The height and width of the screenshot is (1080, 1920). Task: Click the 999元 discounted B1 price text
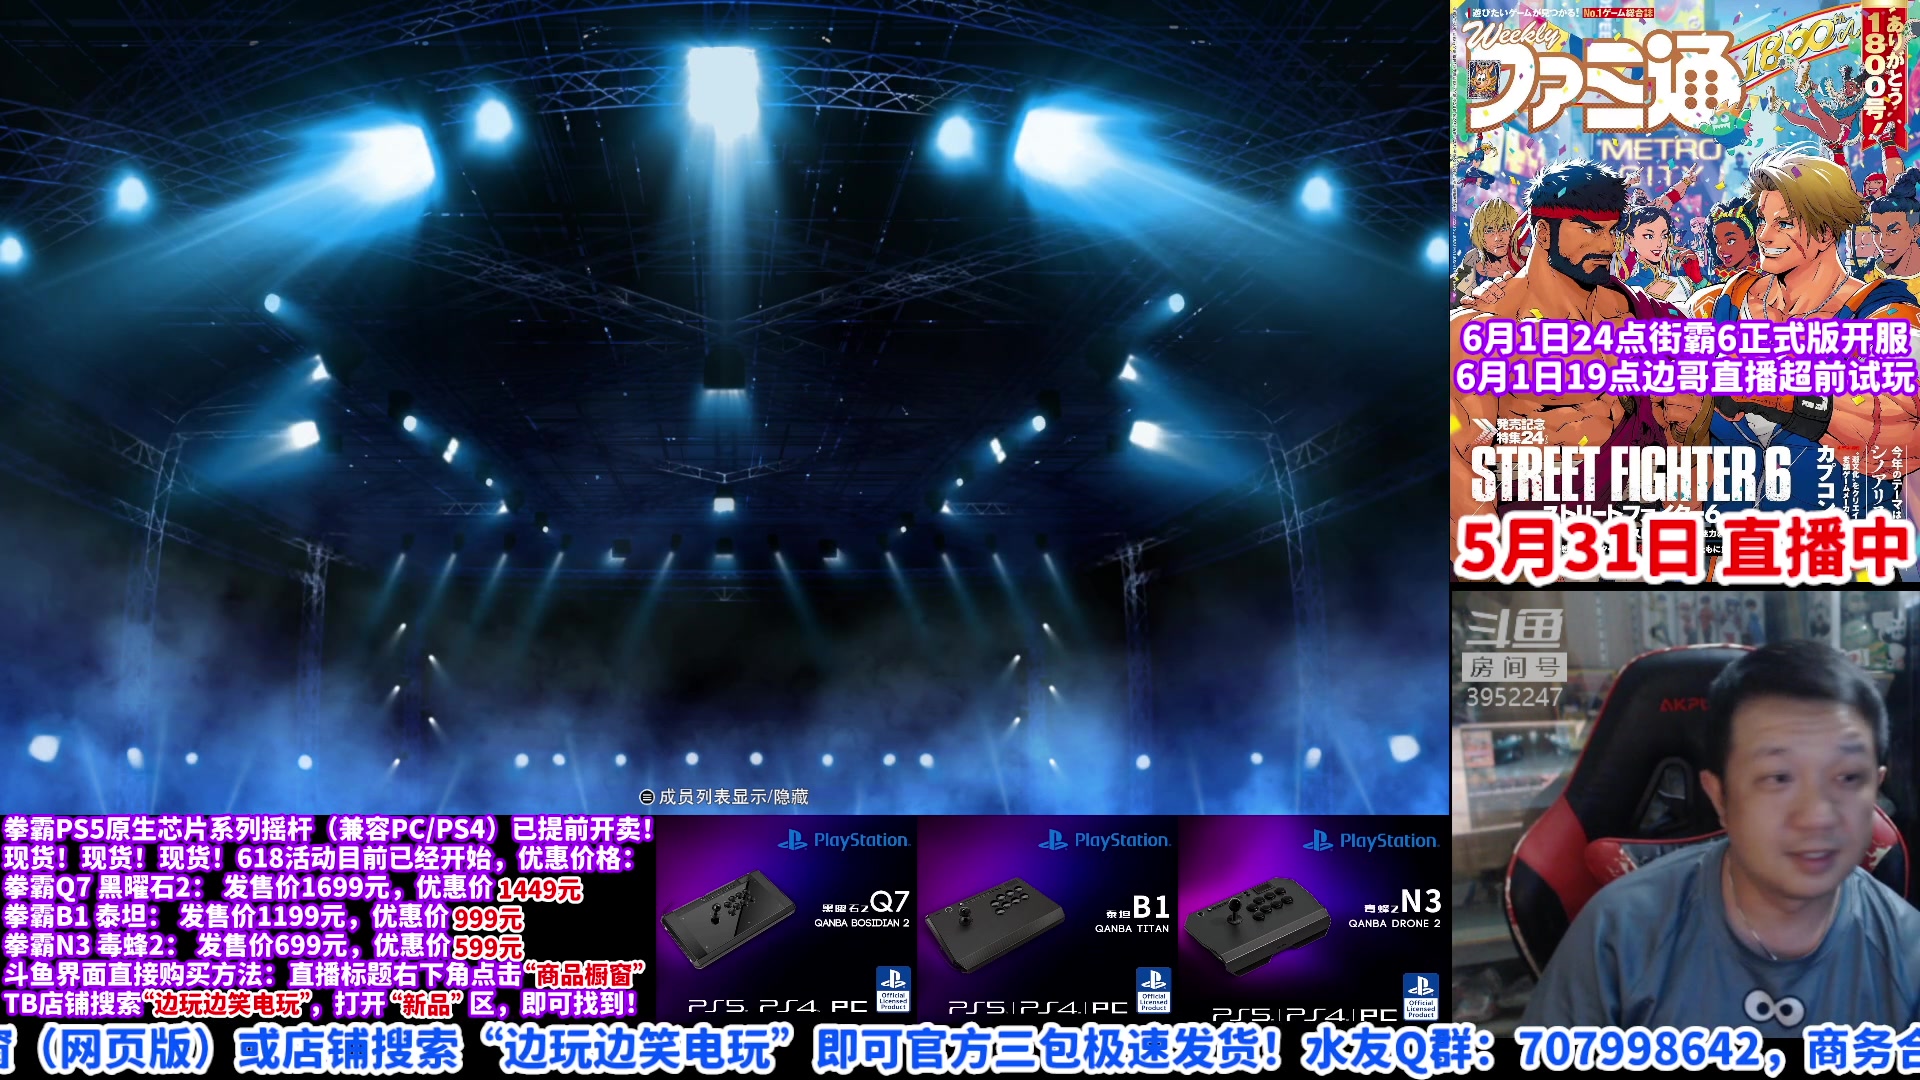(x=488, y=917)
